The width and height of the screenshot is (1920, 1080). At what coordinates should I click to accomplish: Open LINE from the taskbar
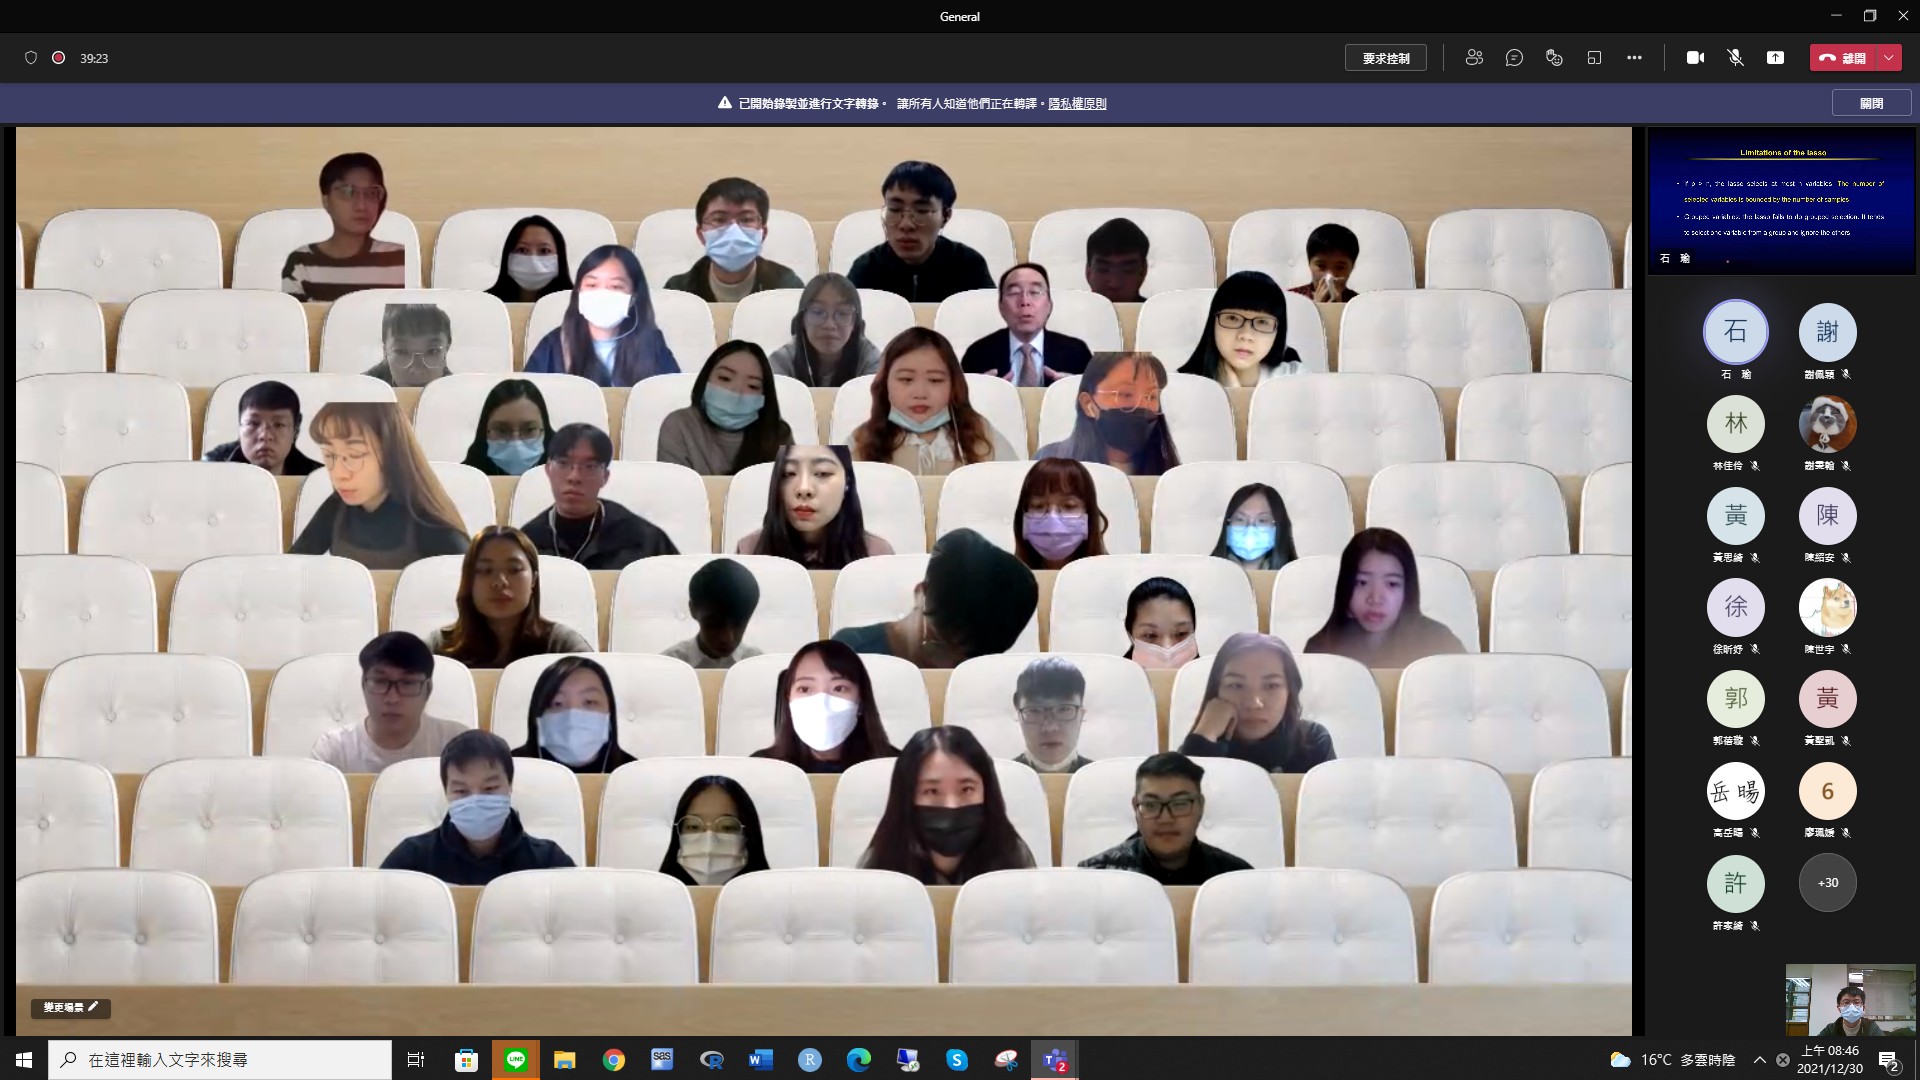516,1060
